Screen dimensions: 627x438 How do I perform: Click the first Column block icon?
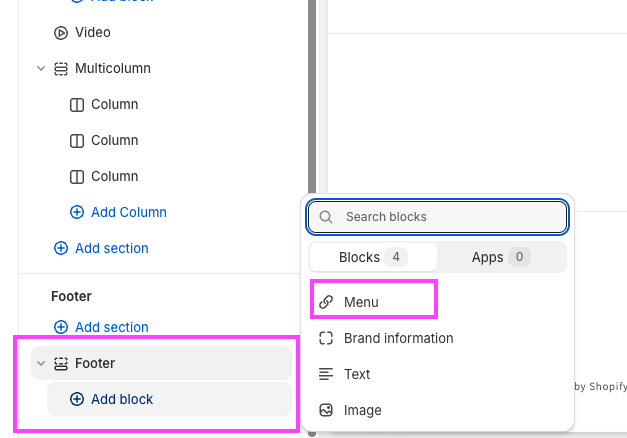77,105
